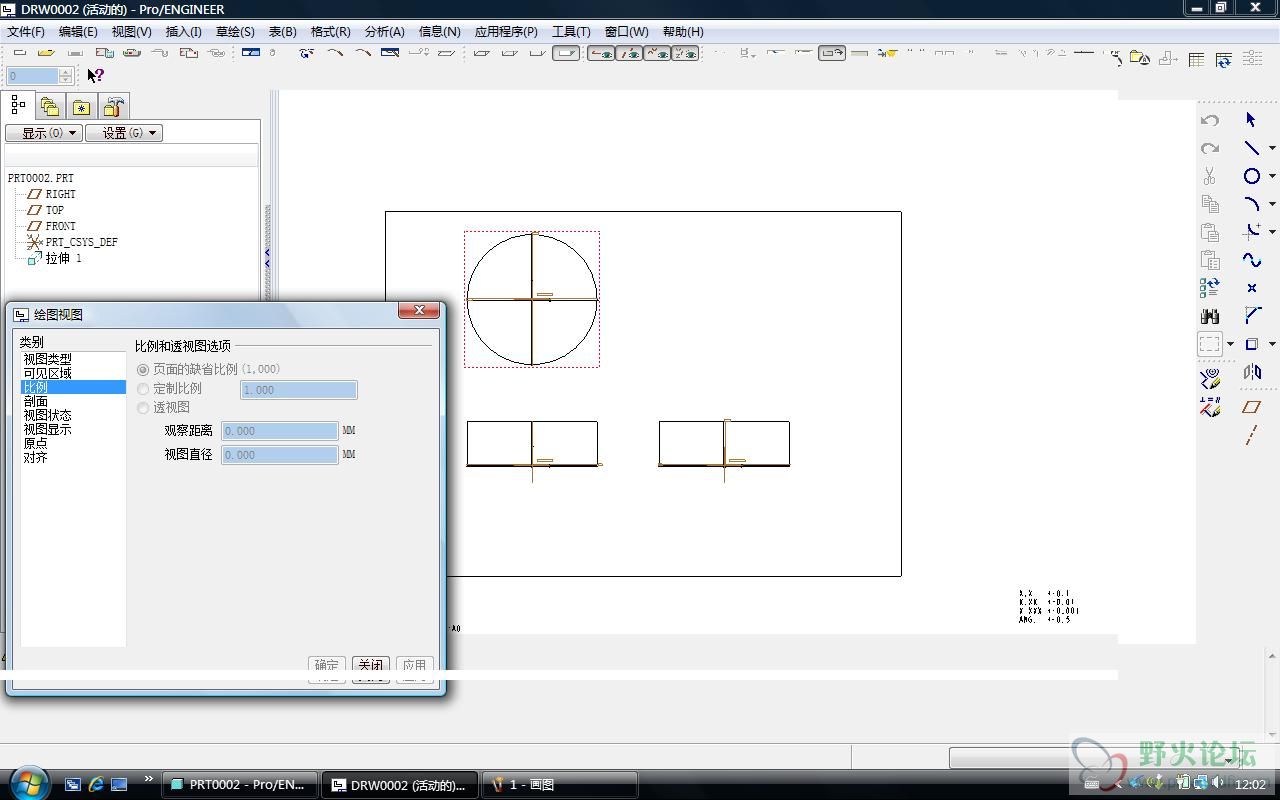The height and width of the screenshot is (800, 1280).
Task: Expand arc tool flyout arrow
Action: (x=1272, y=204)
